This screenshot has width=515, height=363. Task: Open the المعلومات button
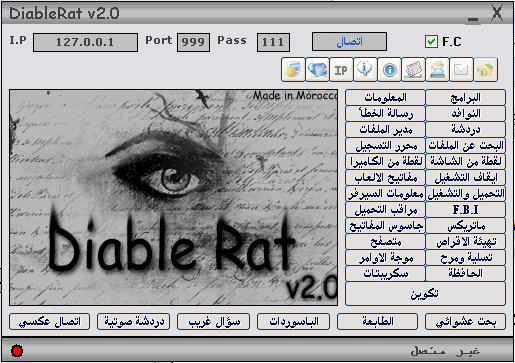coord(385,97)
